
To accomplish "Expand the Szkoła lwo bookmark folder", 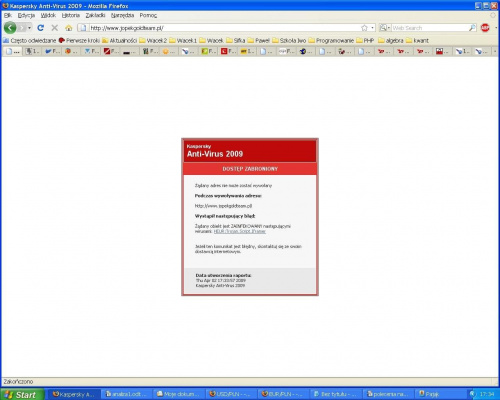I will tap(289, 41).
